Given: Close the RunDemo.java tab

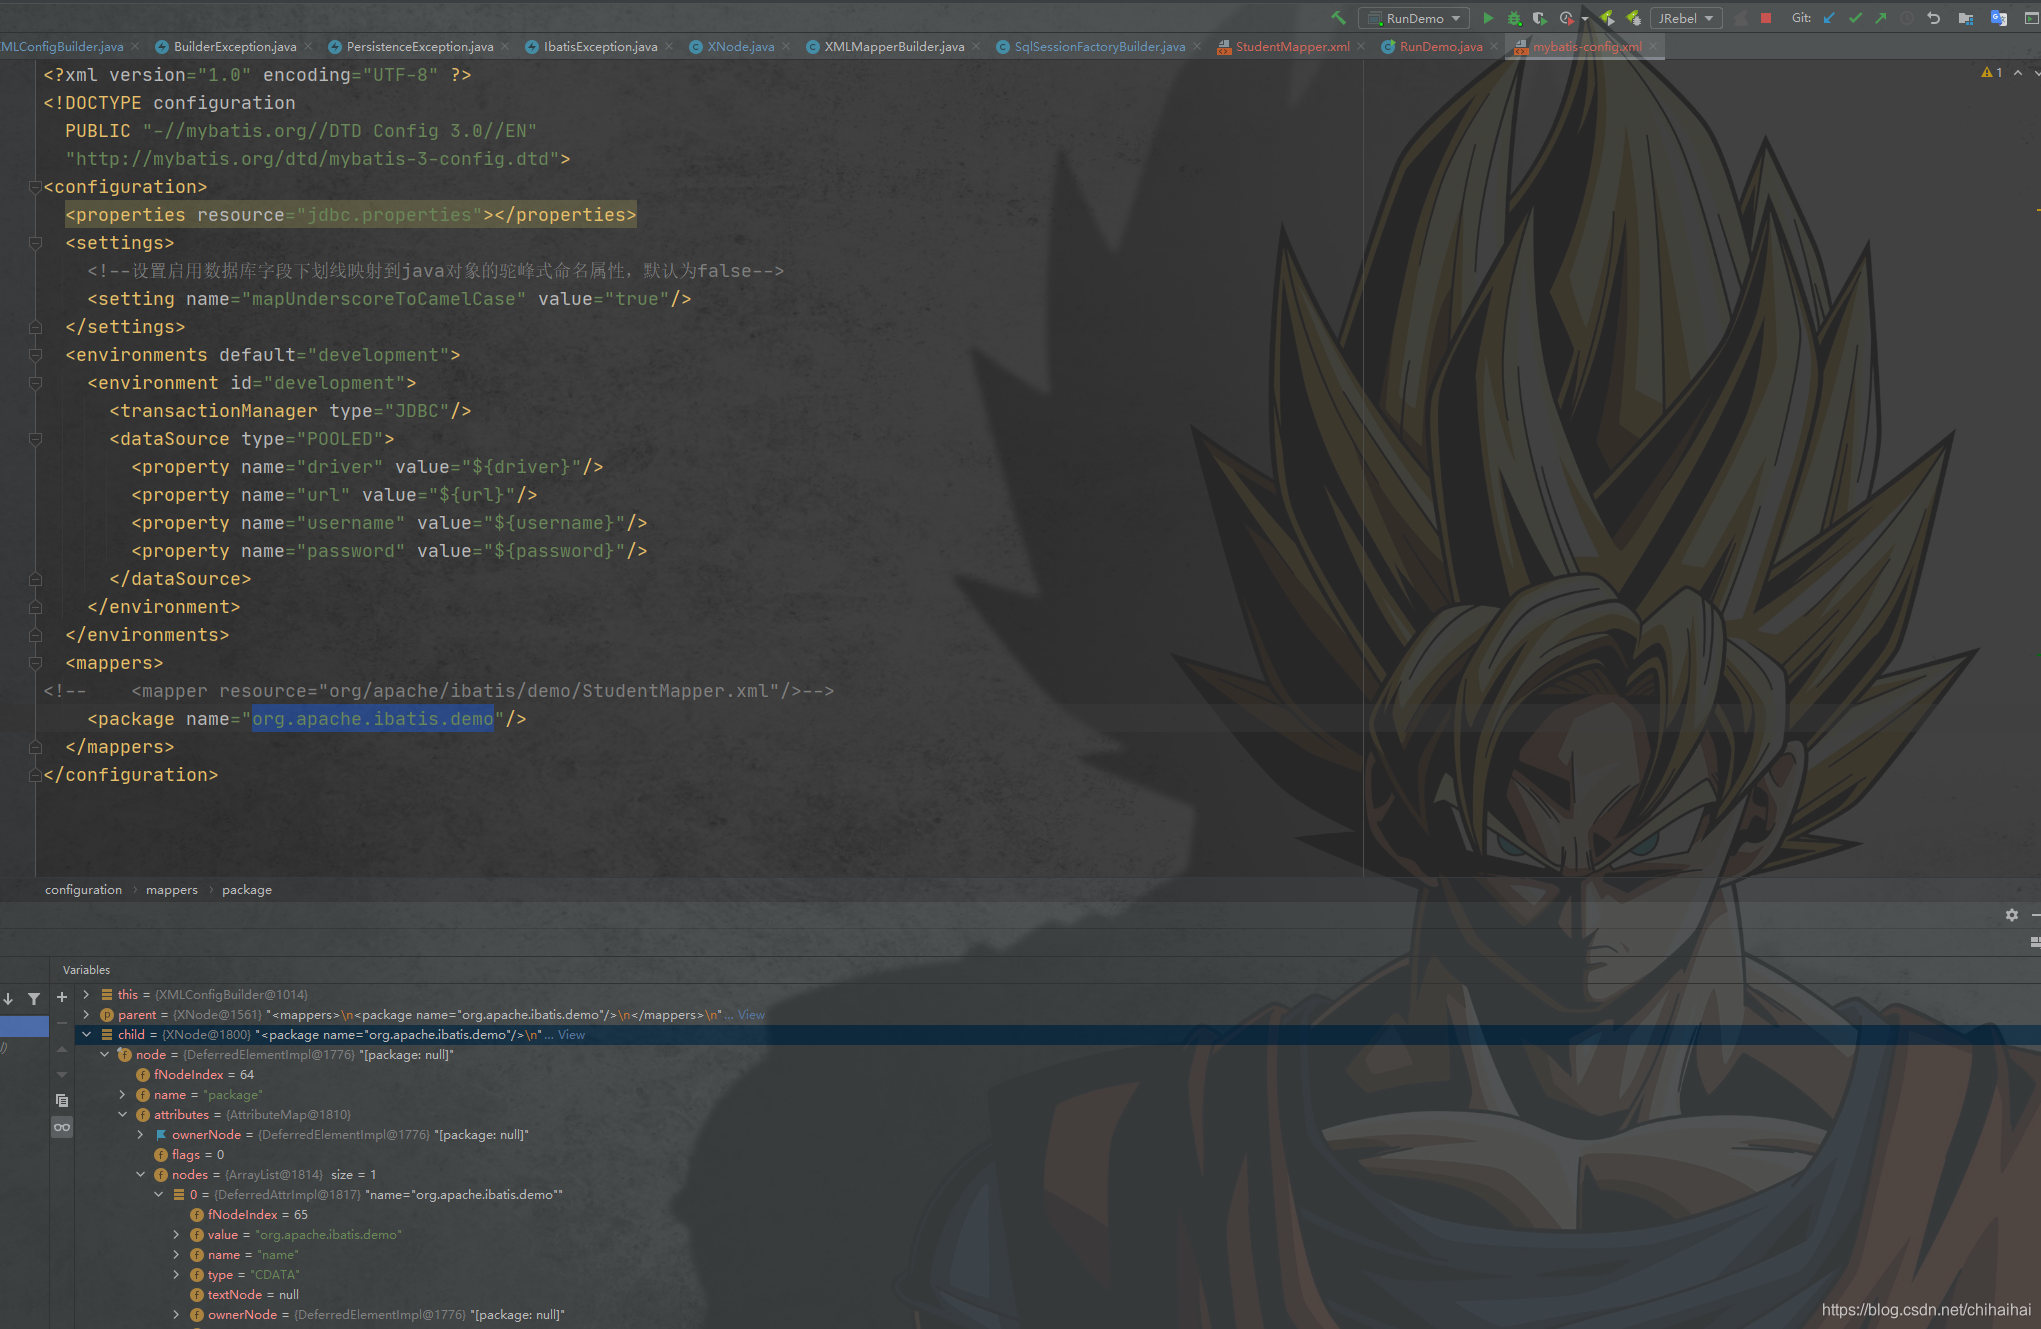Looking at the screenshot, I should tap(1494, 46).
